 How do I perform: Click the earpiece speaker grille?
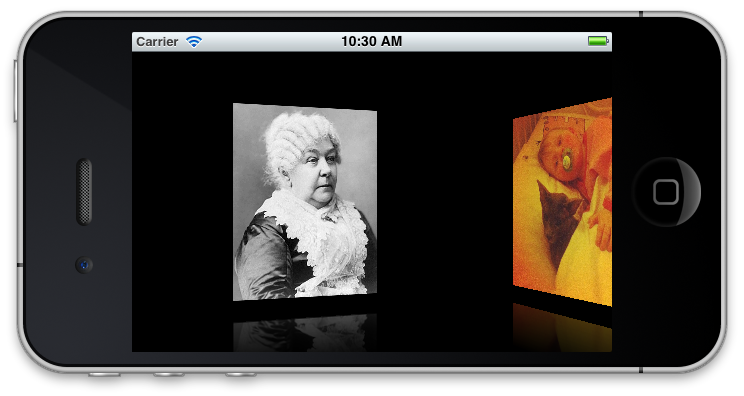pyautogui.click(x=84, y=192)
